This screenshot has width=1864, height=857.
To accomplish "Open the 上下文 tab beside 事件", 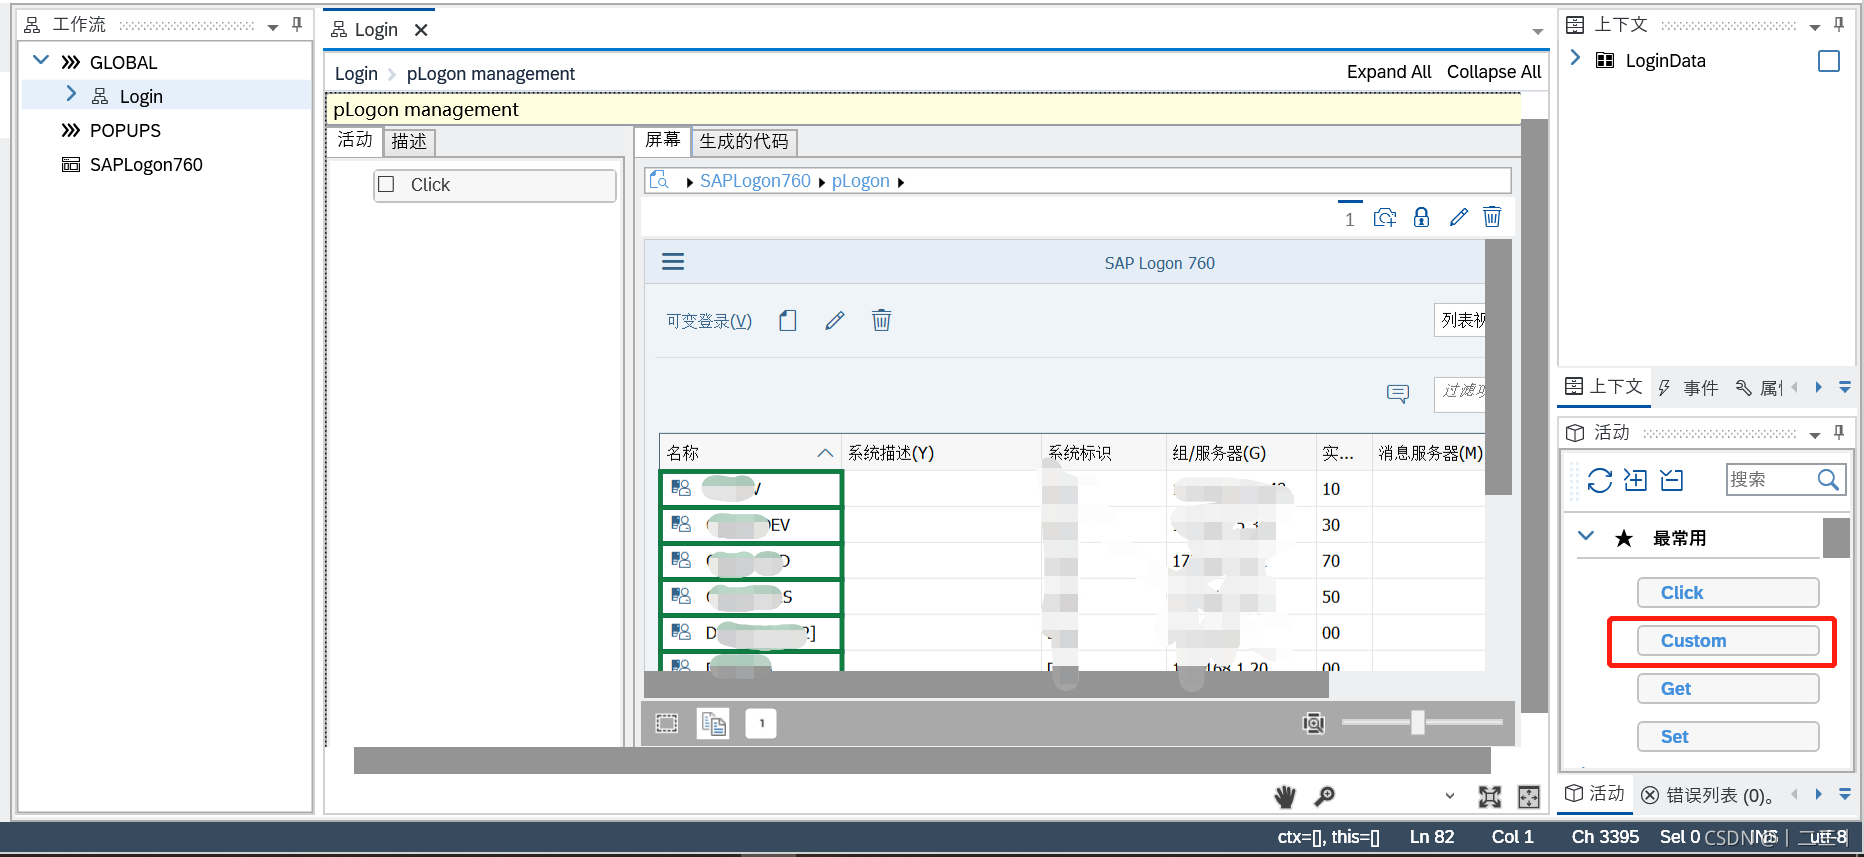I will pos(1604,387).
